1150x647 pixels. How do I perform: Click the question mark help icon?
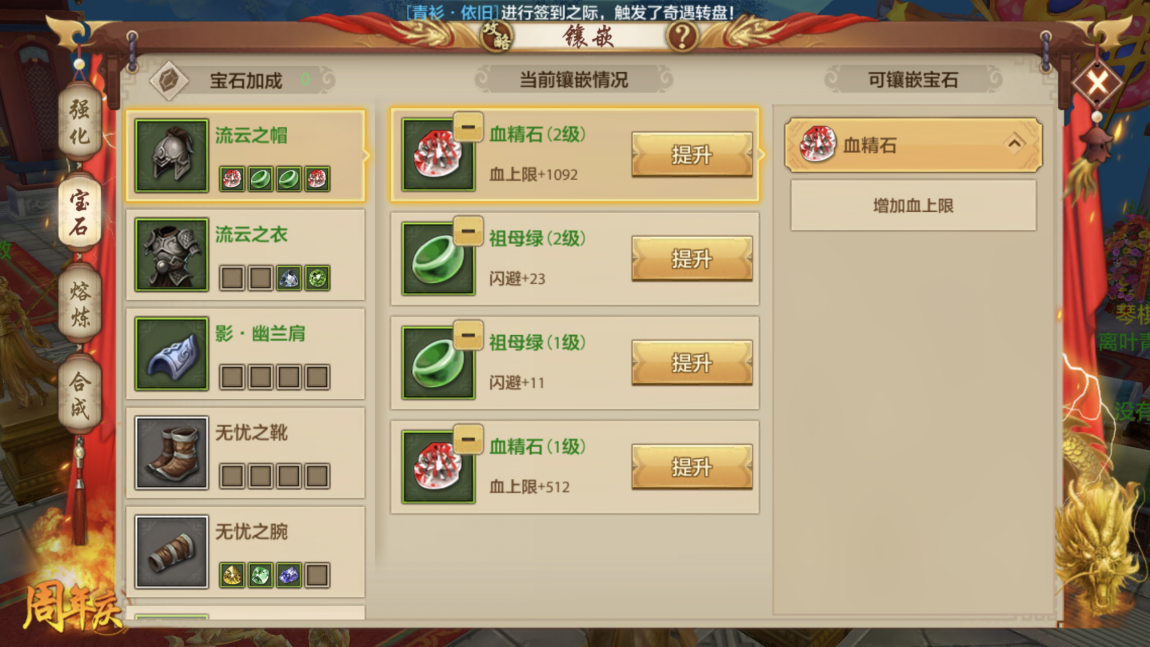click(681, 35)
